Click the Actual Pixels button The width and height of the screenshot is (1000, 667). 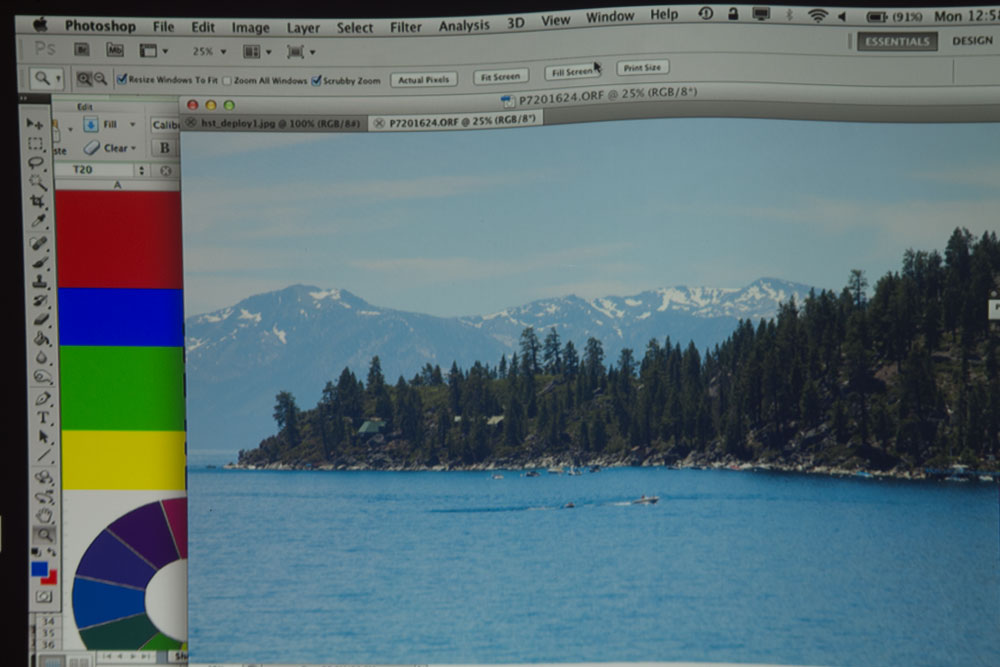[423, 80]
